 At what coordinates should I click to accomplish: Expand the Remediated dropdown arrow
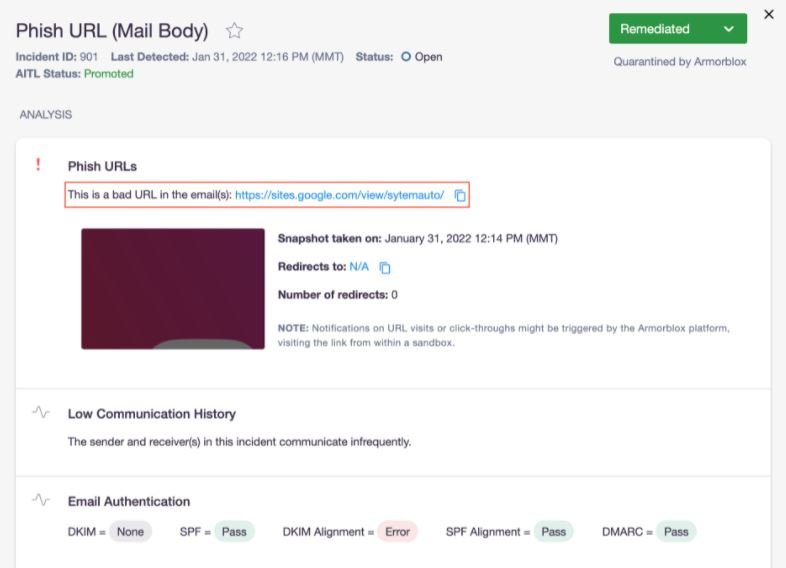(x=729, y=29)
